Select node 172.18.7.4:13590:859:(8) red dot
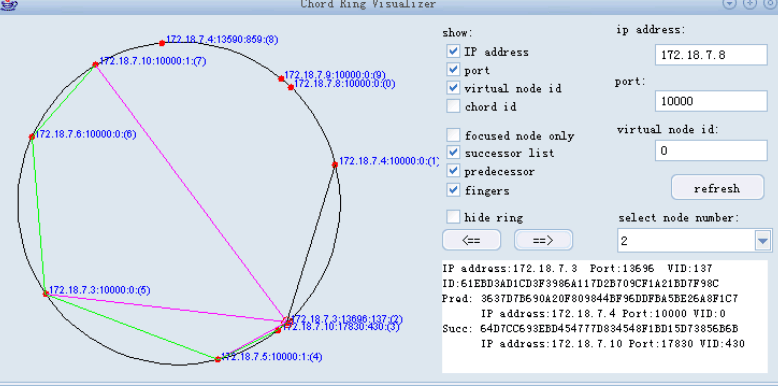Screen dimensions: 778x386 click(x=162, y=43)
